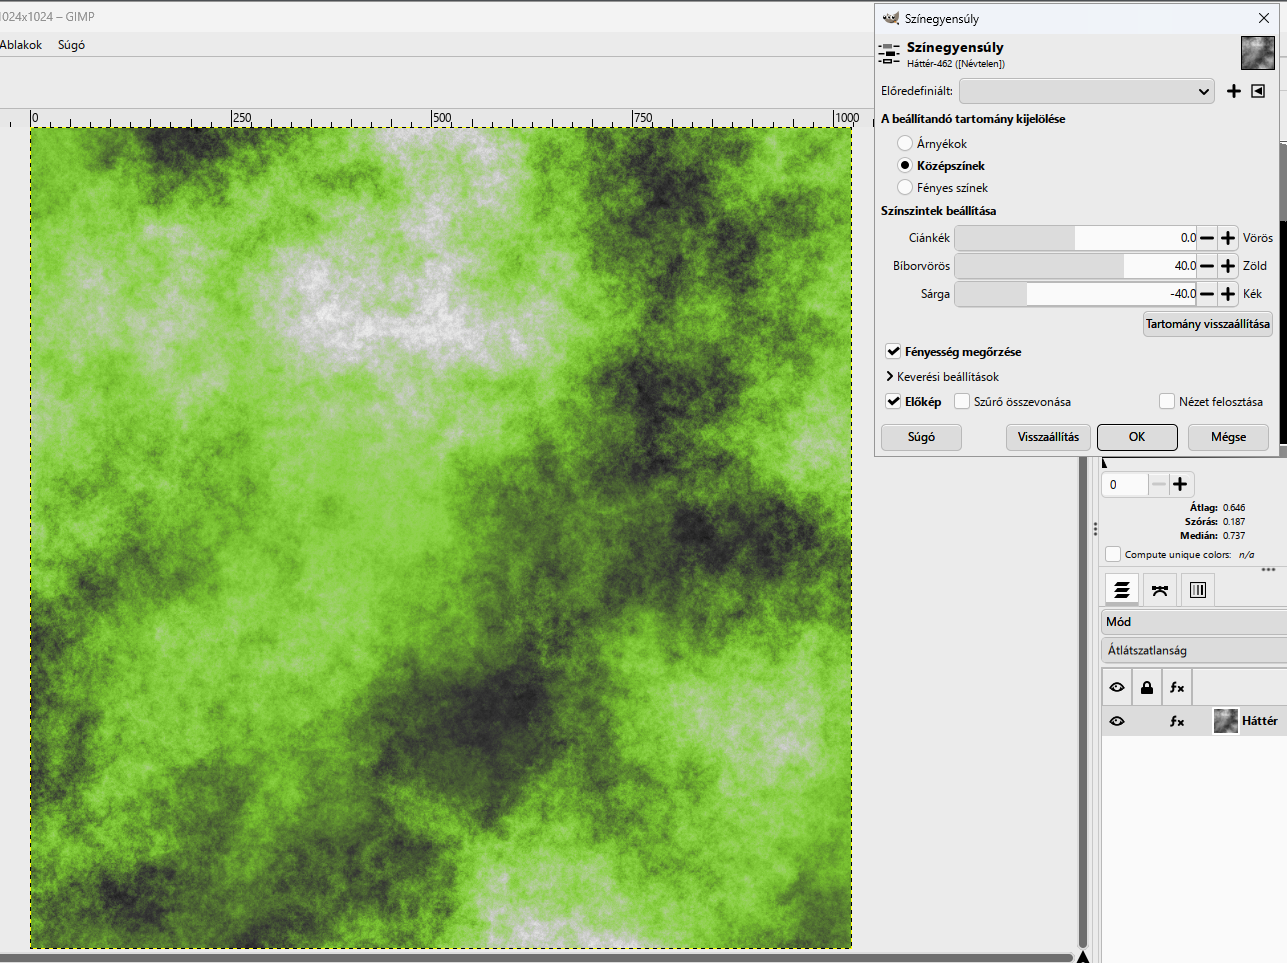Click the Visszaállítás button
Screen dimensions: 1287x963
[1048, 437]
